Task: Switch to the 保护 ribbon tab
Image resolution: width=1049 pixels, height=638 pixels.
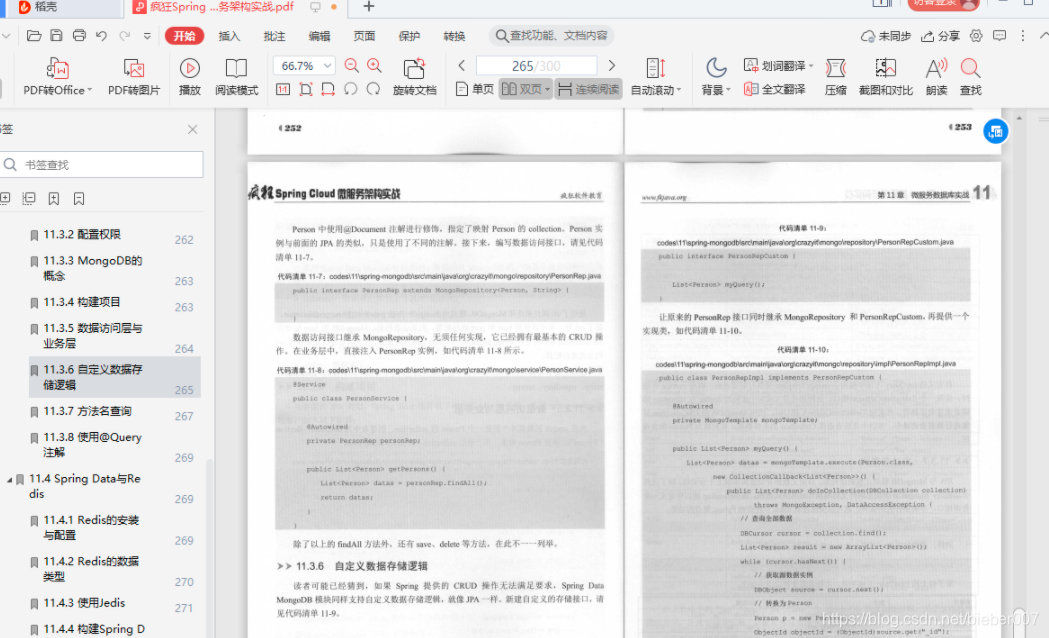Action: (409, 36)
